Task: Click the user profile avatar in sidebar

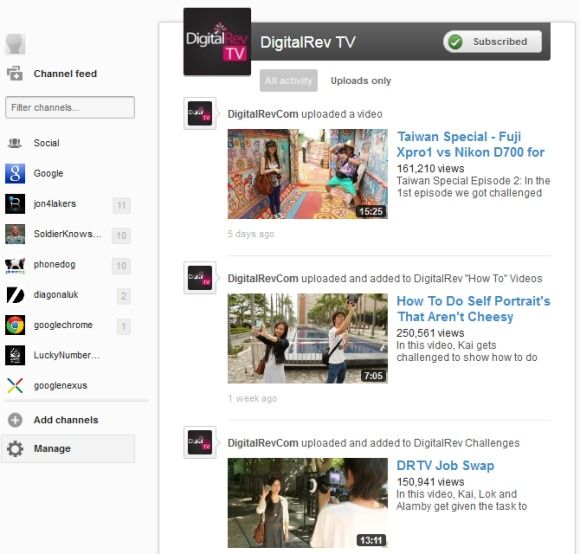Action: 15,44
